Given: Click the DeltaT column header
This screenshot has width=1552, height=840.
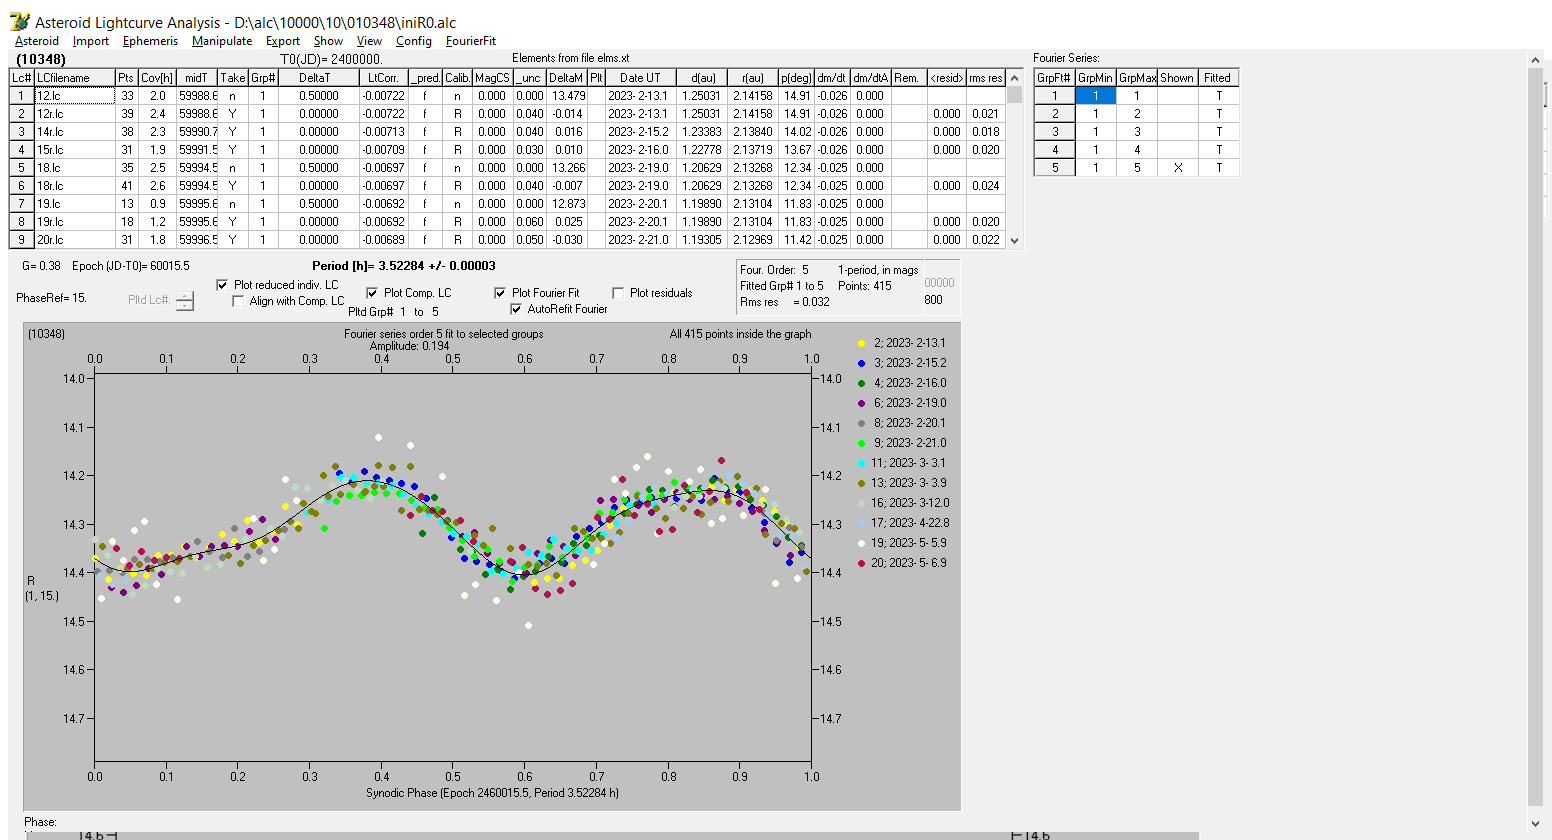Looking at the screenshot, I should 318,78.
